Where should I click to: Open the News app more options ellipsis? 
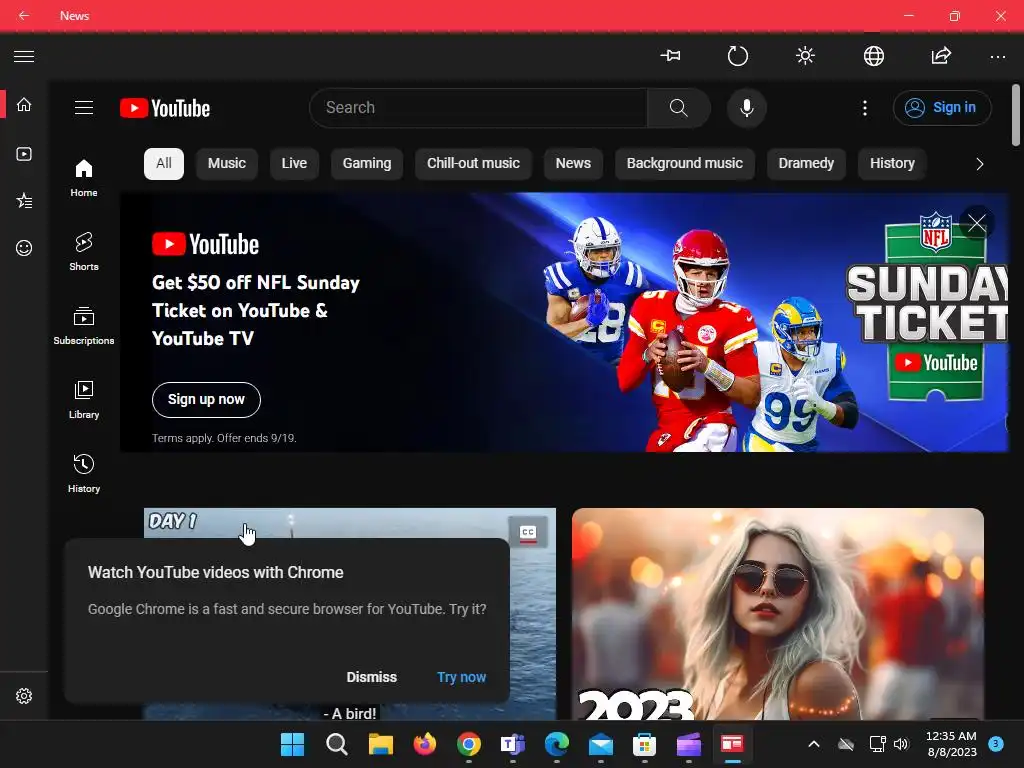[997, 57]
